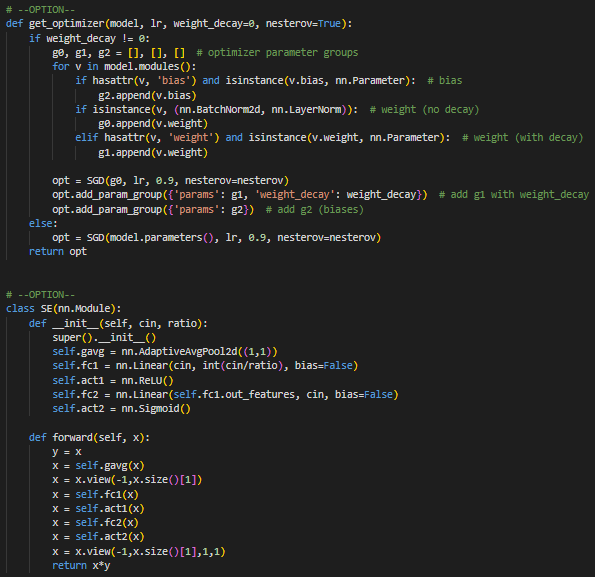Click the "else:" keyword line

pos(43,223)
